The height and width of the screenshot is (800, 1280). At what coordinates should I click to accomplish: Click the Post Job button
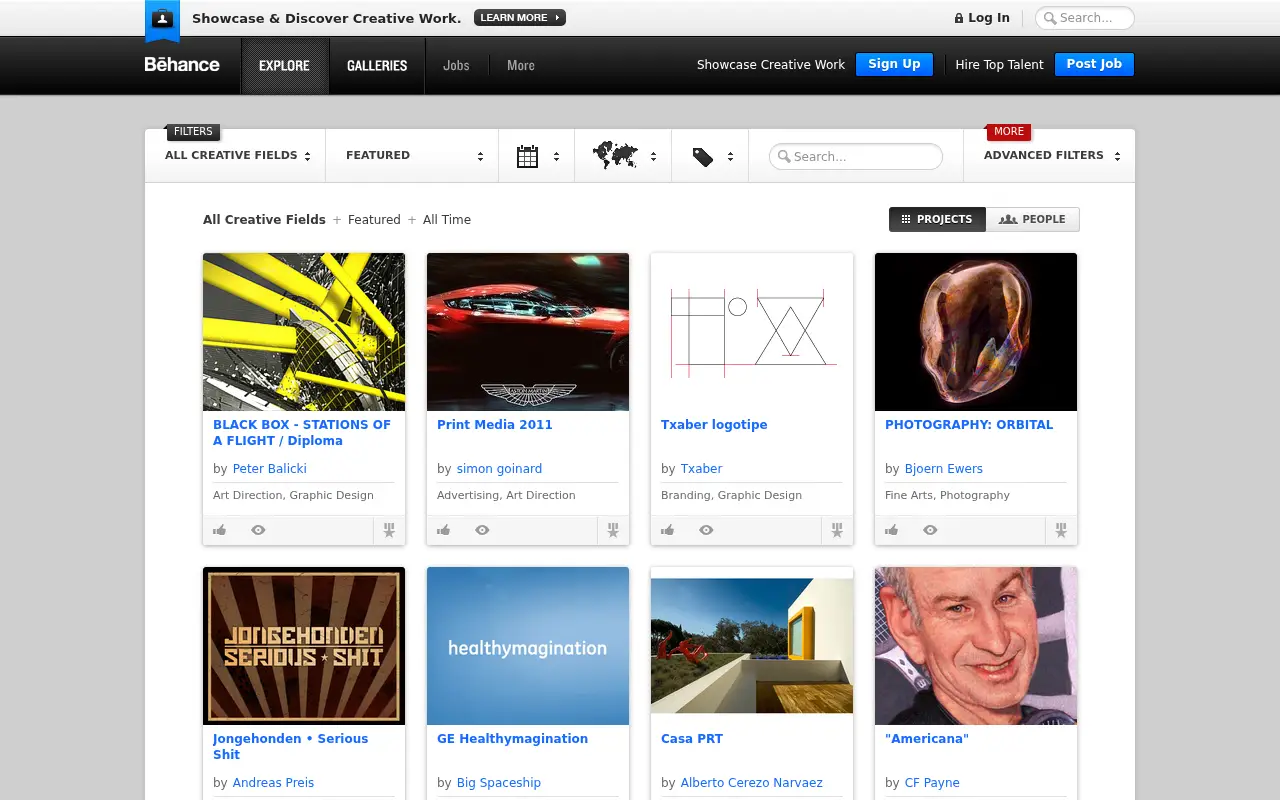coord(1094,64)
